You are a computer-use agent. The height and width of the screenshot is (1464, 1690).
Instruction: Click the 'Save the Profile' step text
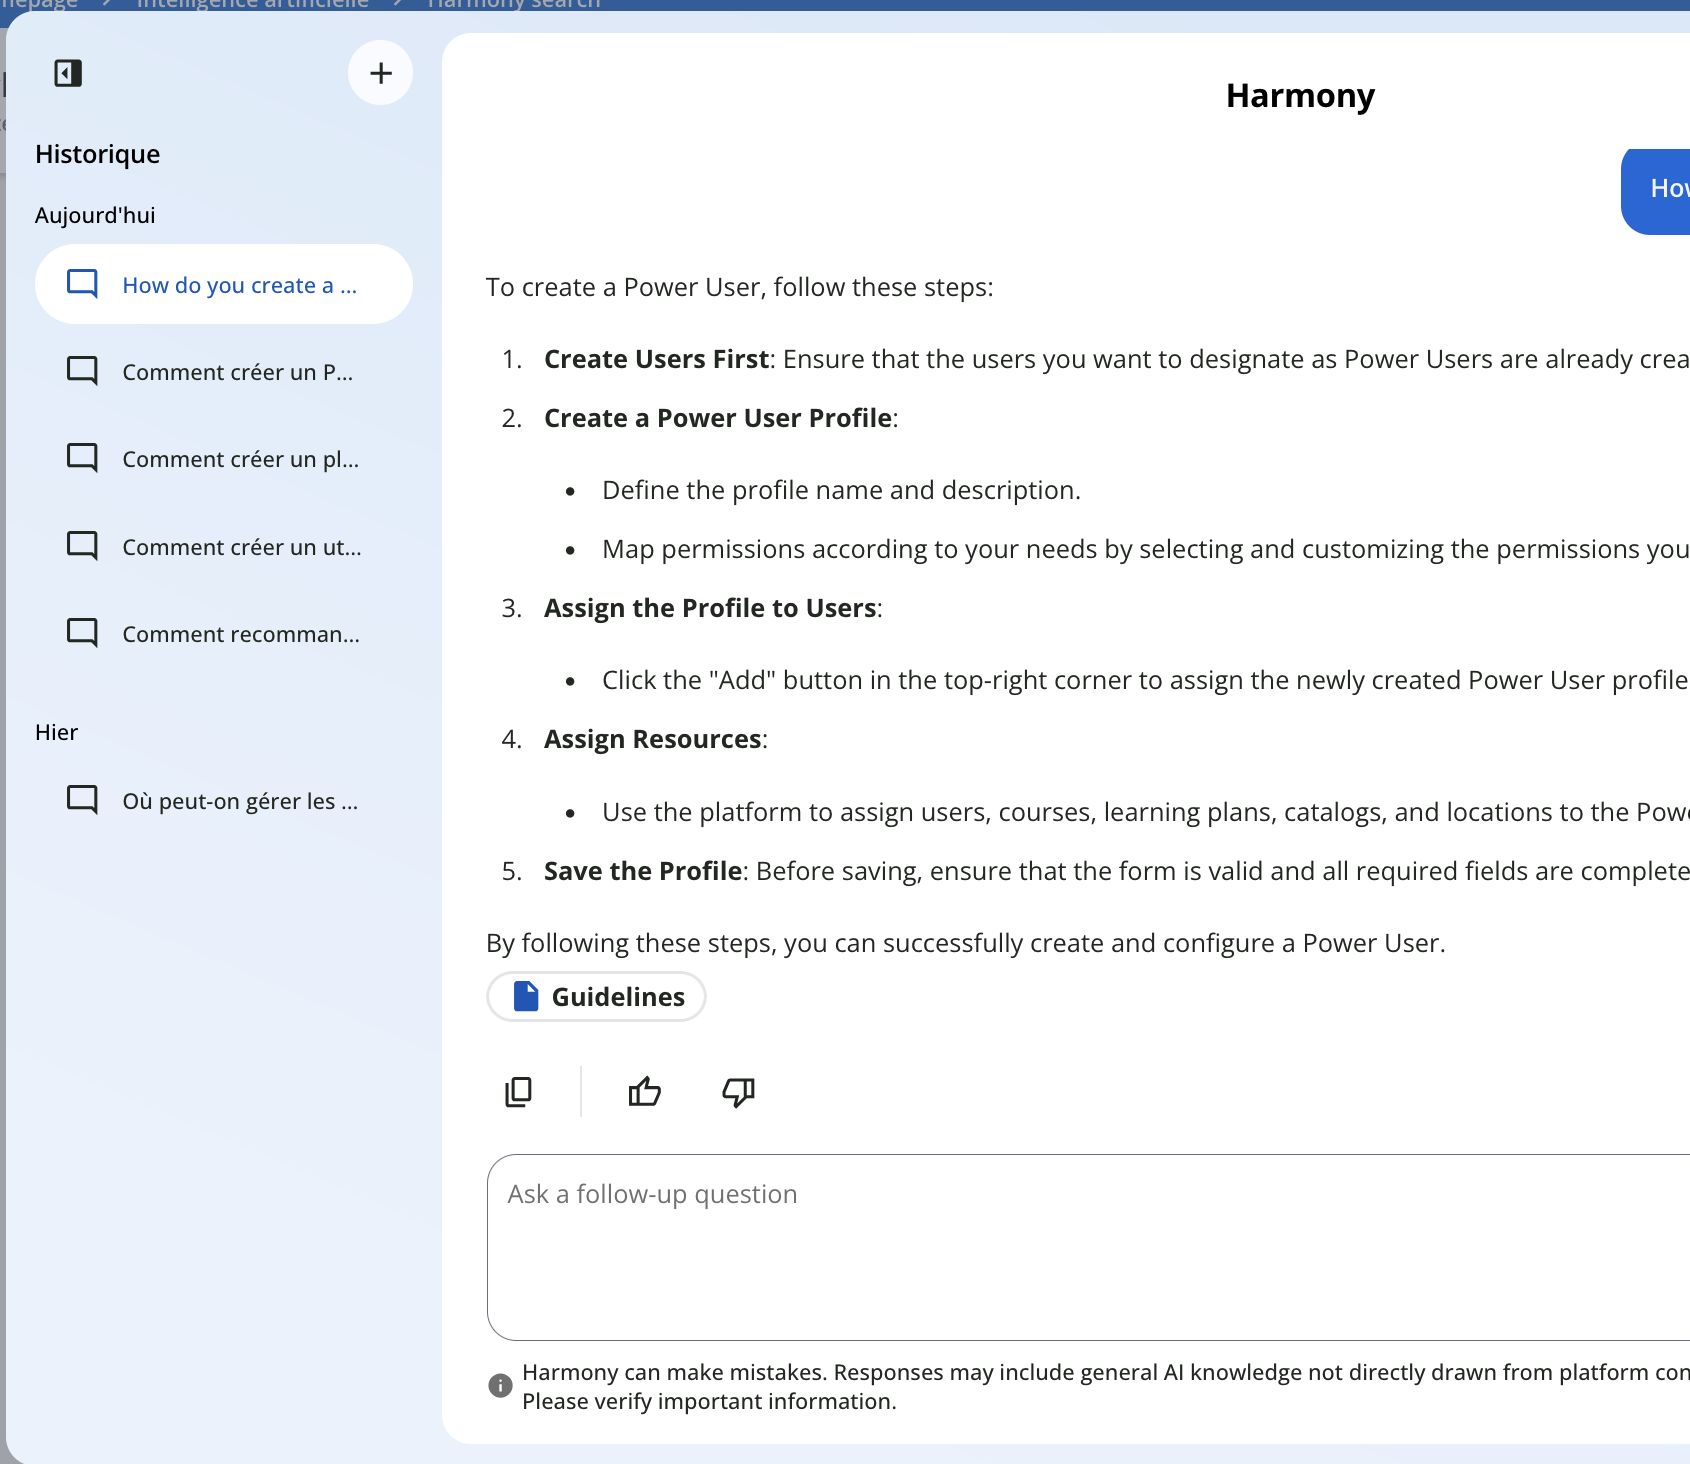point(643,871)
